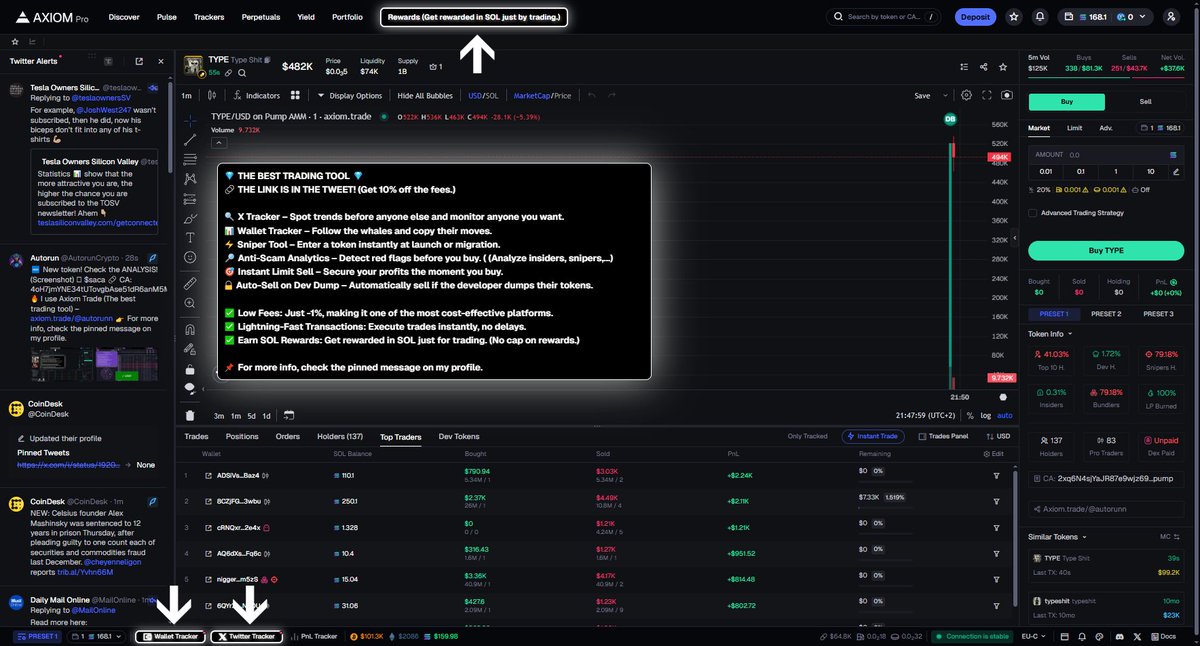Switch to the Holders (137) tab
Image resolution: width=1200 pixels, height=646 pixels.
point(340,436)
